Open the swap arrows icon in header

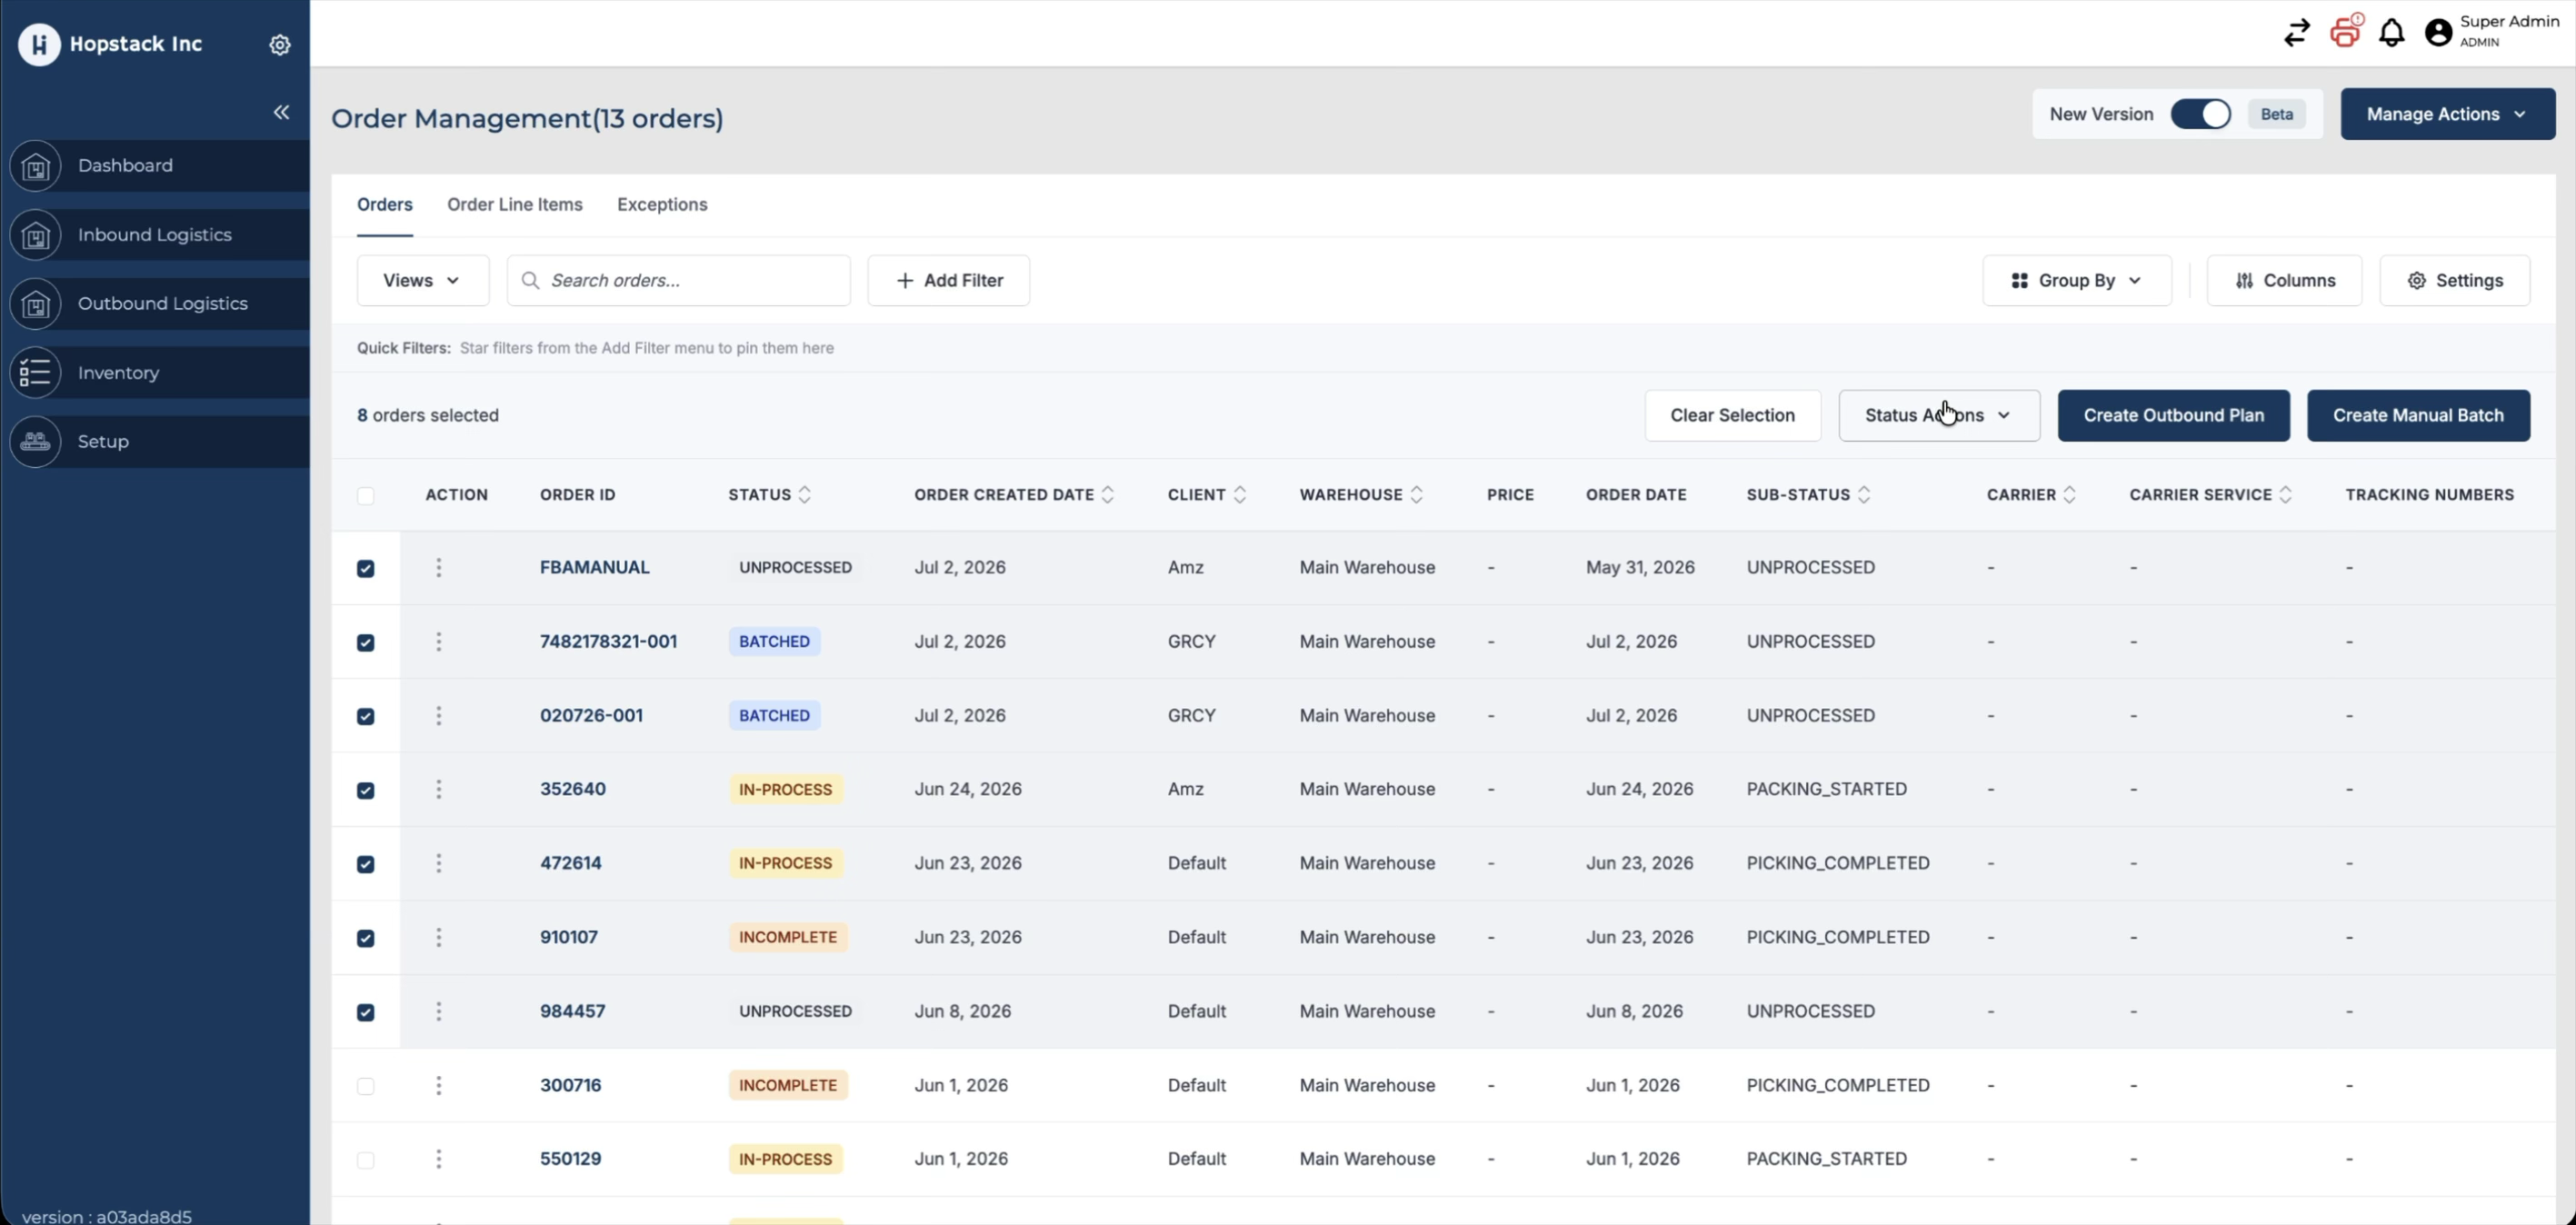coord(2297,33)
